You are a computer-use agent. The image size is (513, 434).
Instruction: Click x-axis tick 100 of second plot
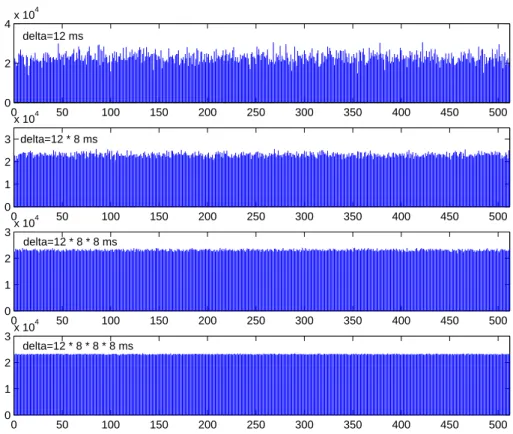click(110, 217)
